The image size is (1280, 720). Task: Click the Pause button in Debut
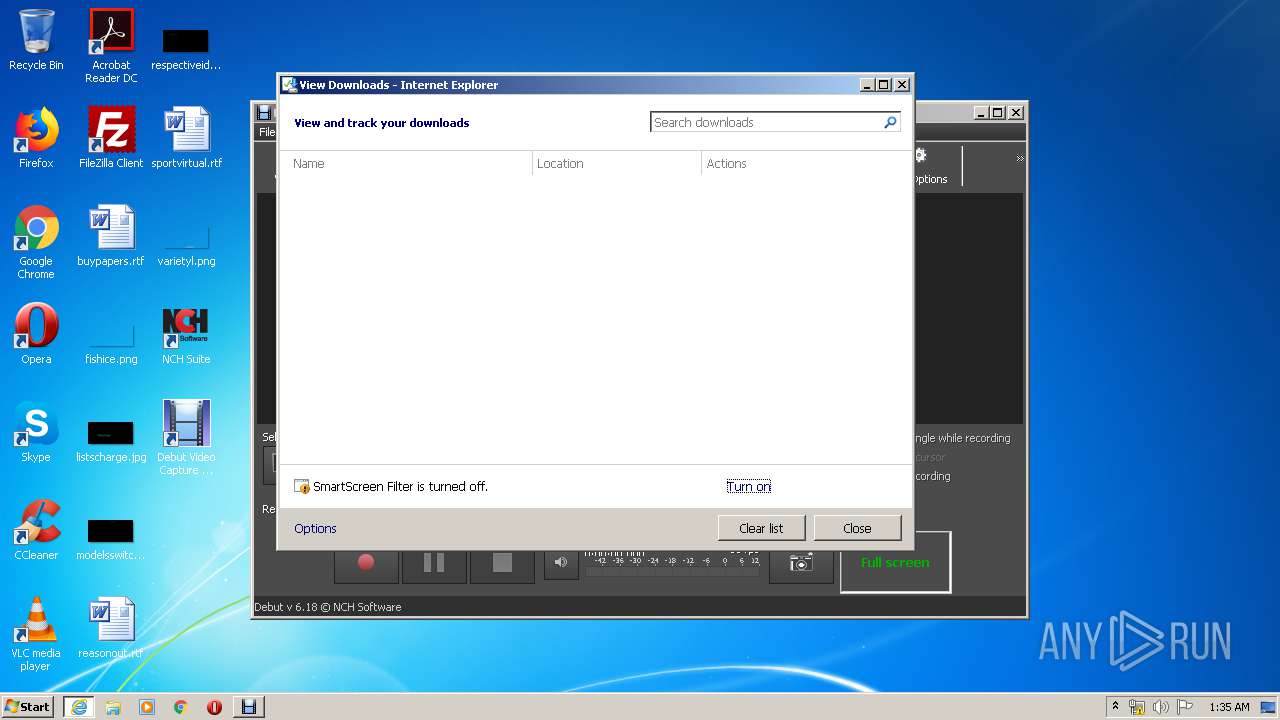coord(434,563)
